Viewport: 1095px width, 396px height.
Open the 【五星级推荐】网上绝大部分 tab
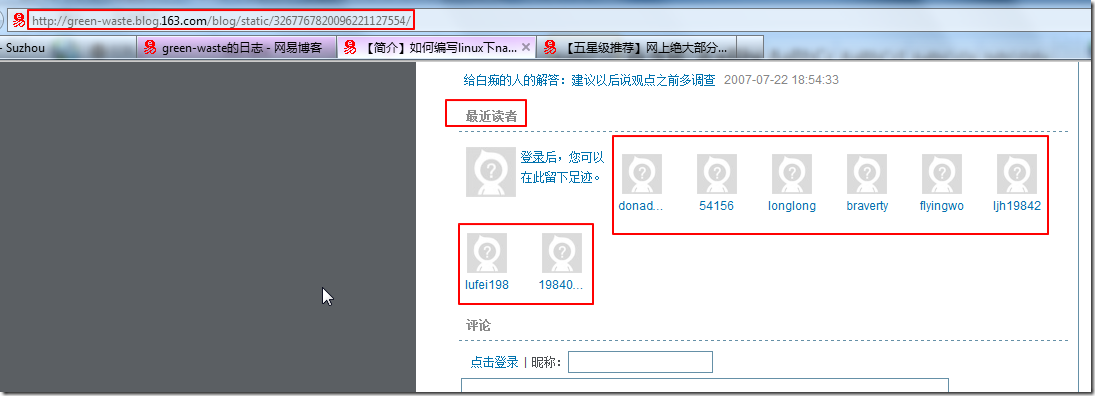point(637,47)
